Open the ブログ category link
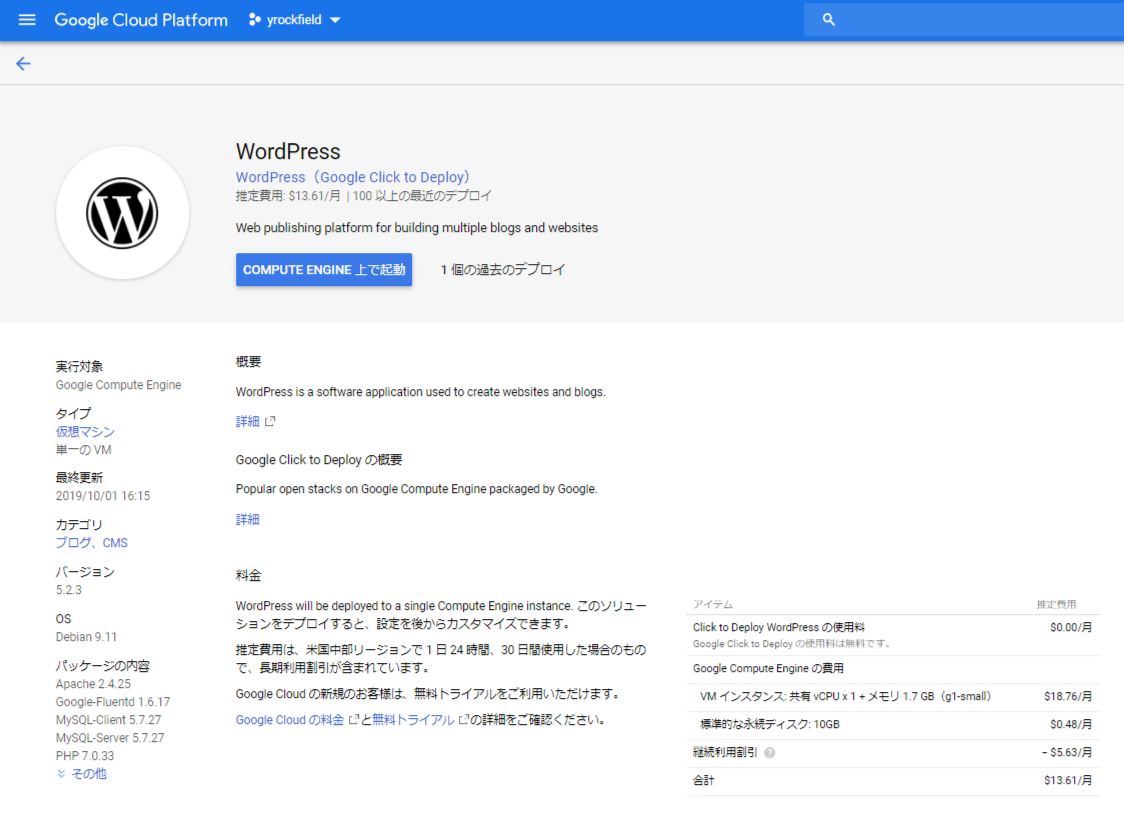Screen dimensions: 1124x821 click(x=74, y=543)
